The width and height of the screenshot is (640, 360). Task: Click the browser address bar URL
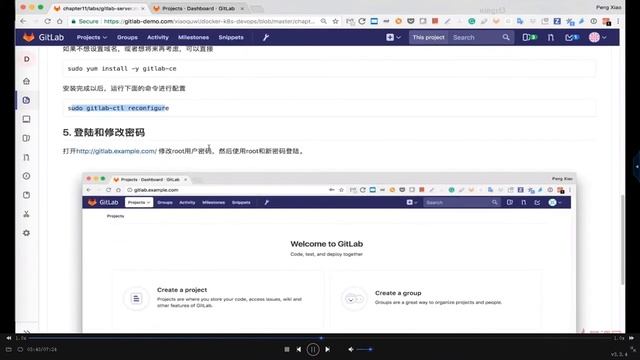click(x=209, y=21)
